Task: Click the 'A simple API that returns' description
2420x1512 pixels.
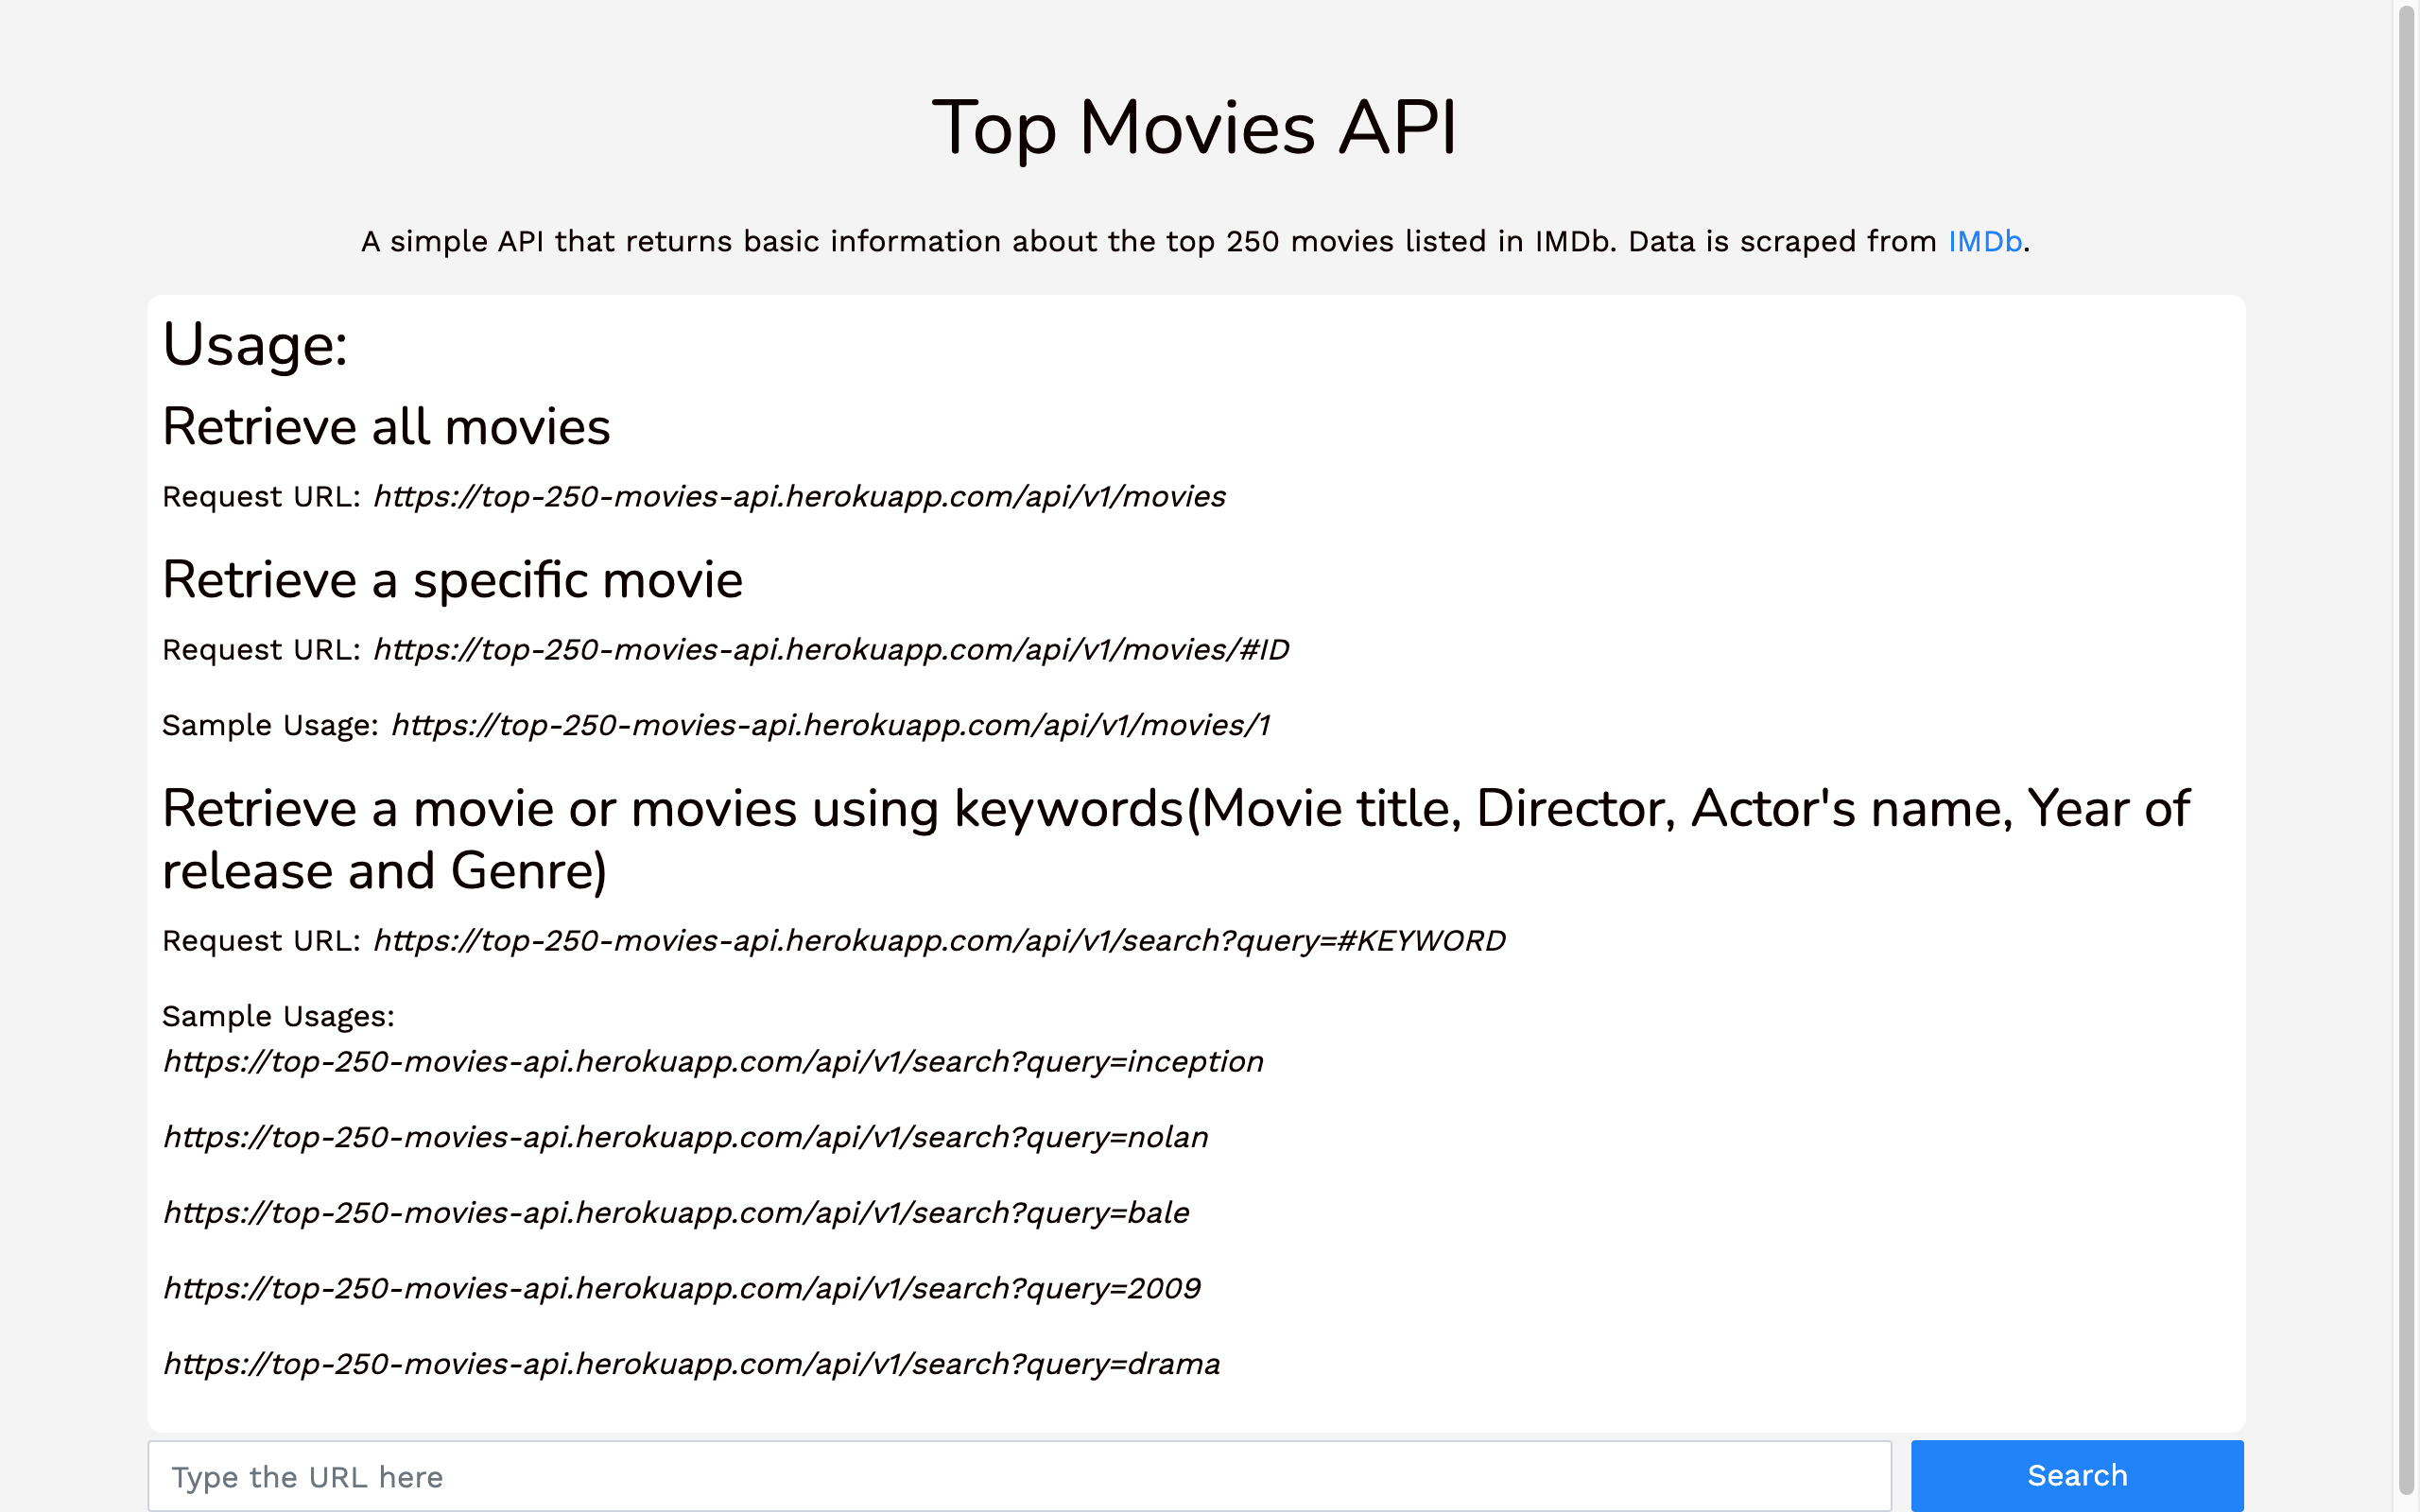Action: pos(1195,242)
